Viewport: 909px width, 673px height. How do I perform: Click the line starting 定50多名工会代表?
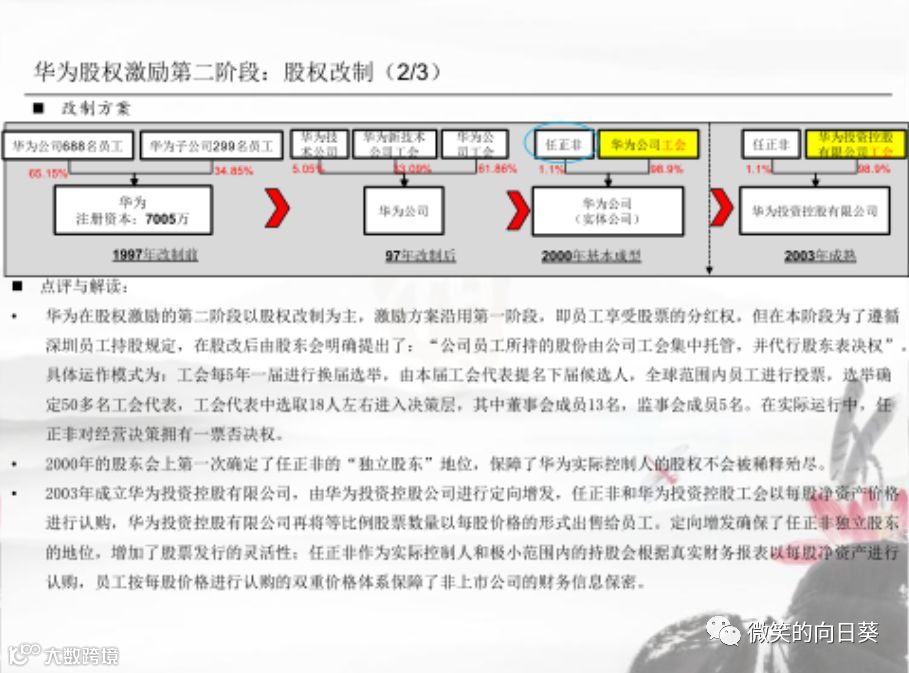coord(468,405)
